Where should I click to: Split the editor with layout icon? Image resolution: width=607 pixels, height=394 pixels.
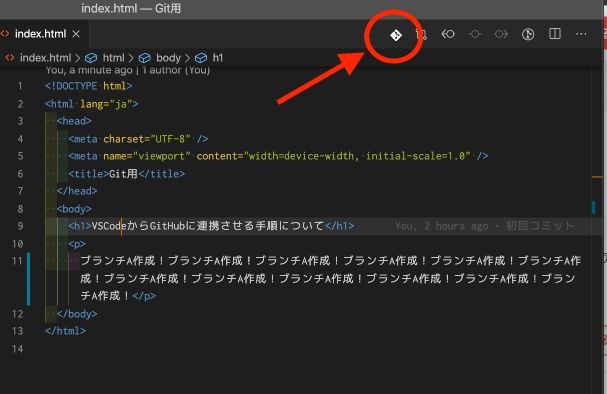click(555, 34)
